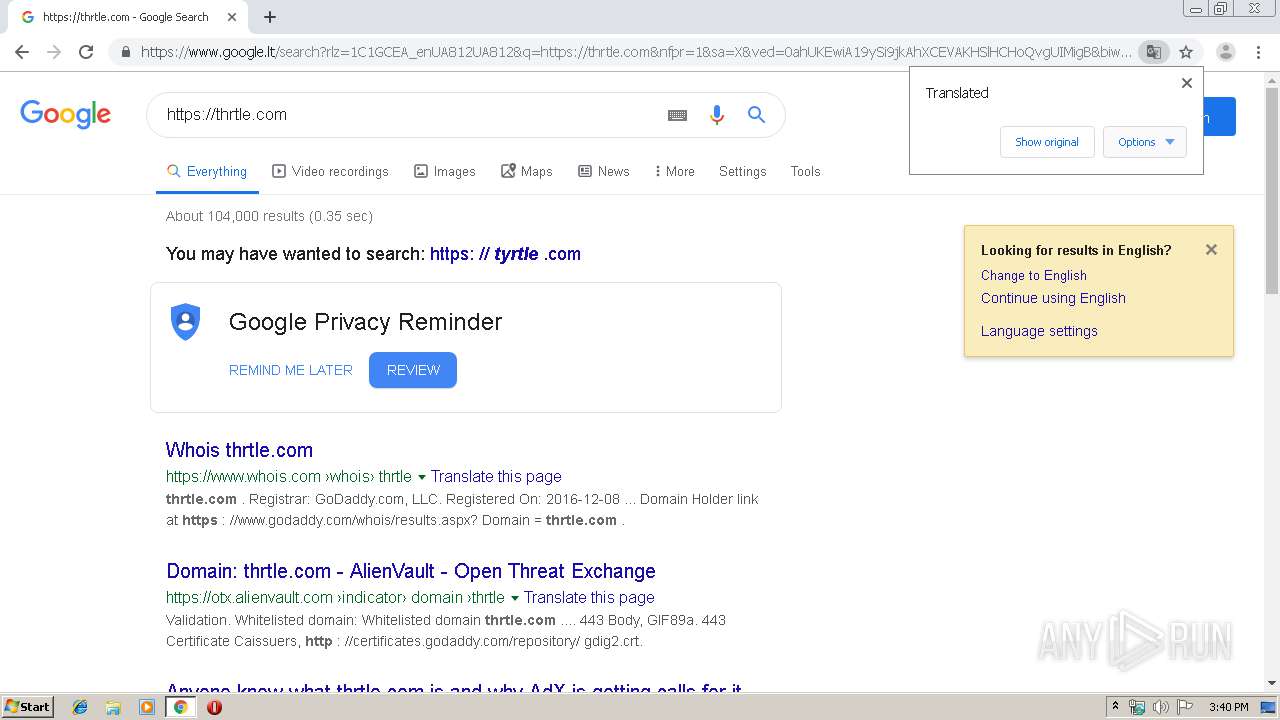Close the Google Search browser tab
The image size is (1280, 720).
[x=232, y=17]
